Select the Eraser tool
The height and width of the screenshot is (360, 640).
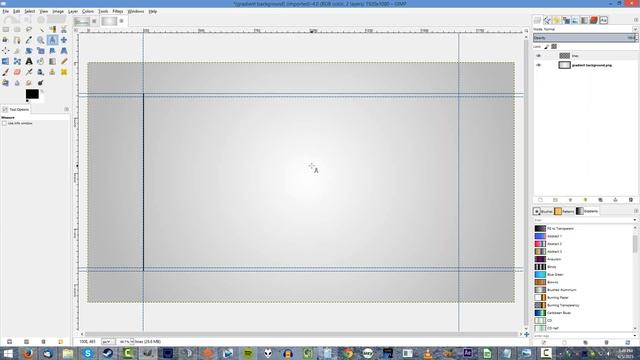pyautogui.click(x=17, y=72)
